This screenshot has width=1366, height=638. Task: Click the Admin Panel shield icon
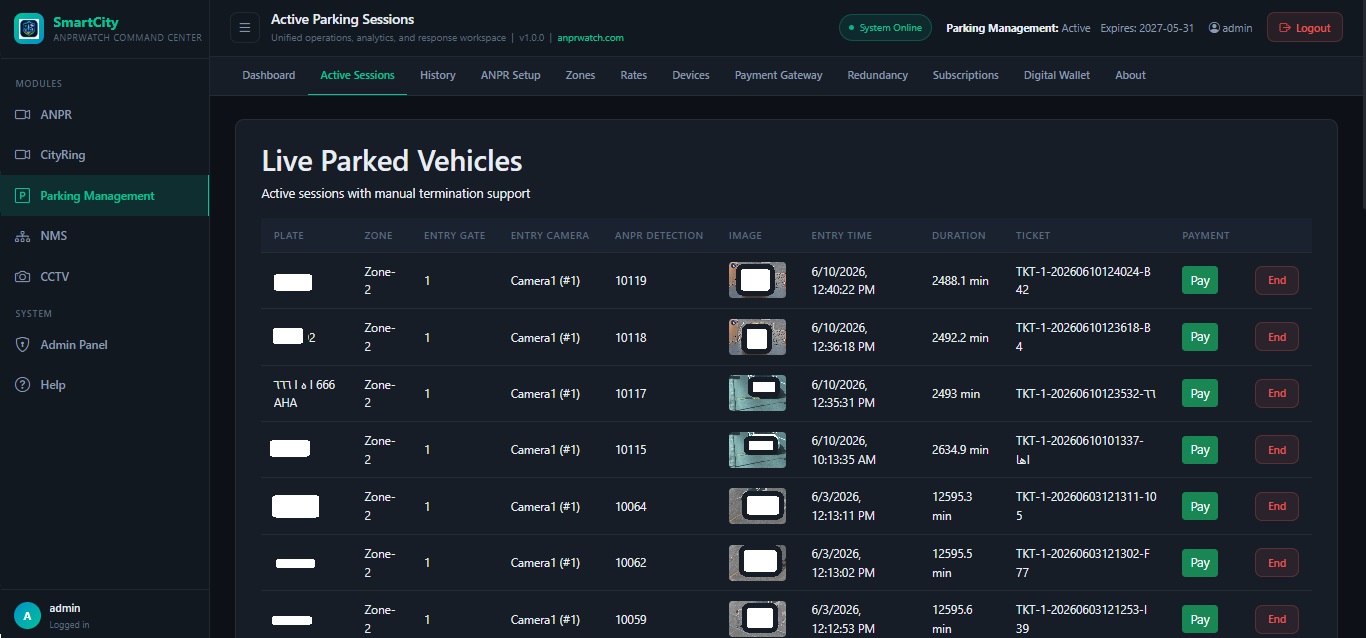click(22, 345)
